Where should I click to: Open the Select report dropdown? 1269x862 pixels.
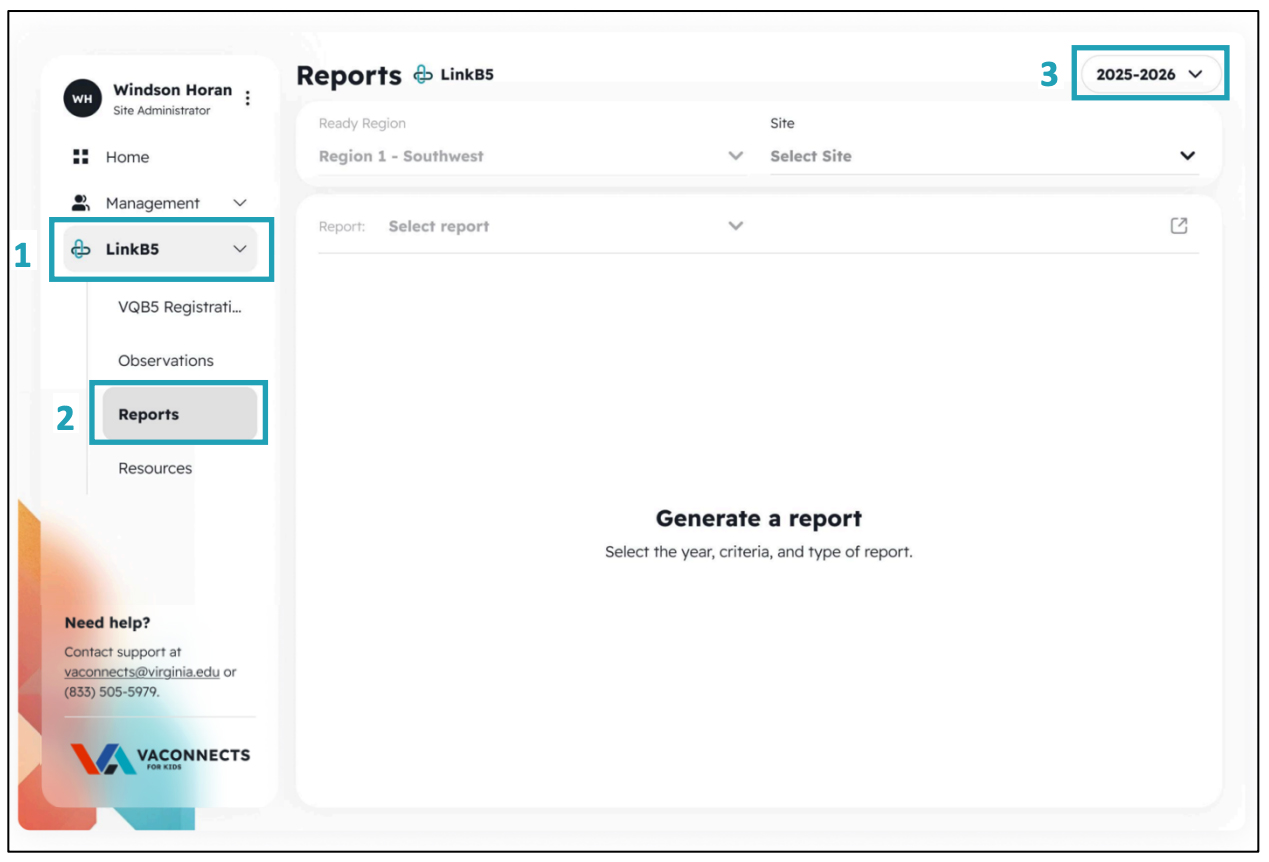(566, 226)
